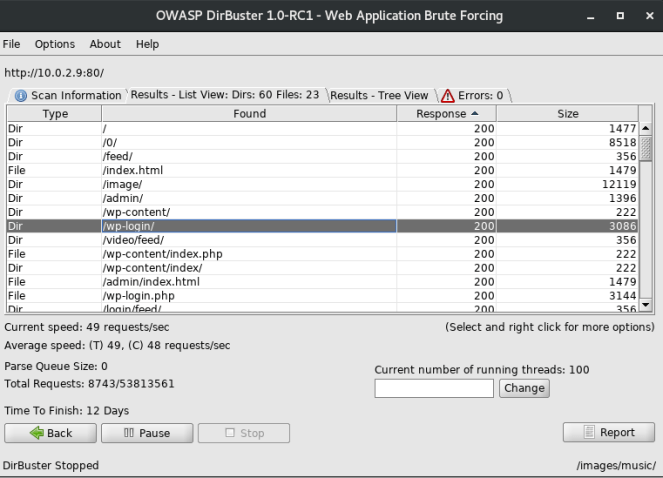Sort results by Size column header
This screenshot has height=478, width=663.
pos(567,114)
